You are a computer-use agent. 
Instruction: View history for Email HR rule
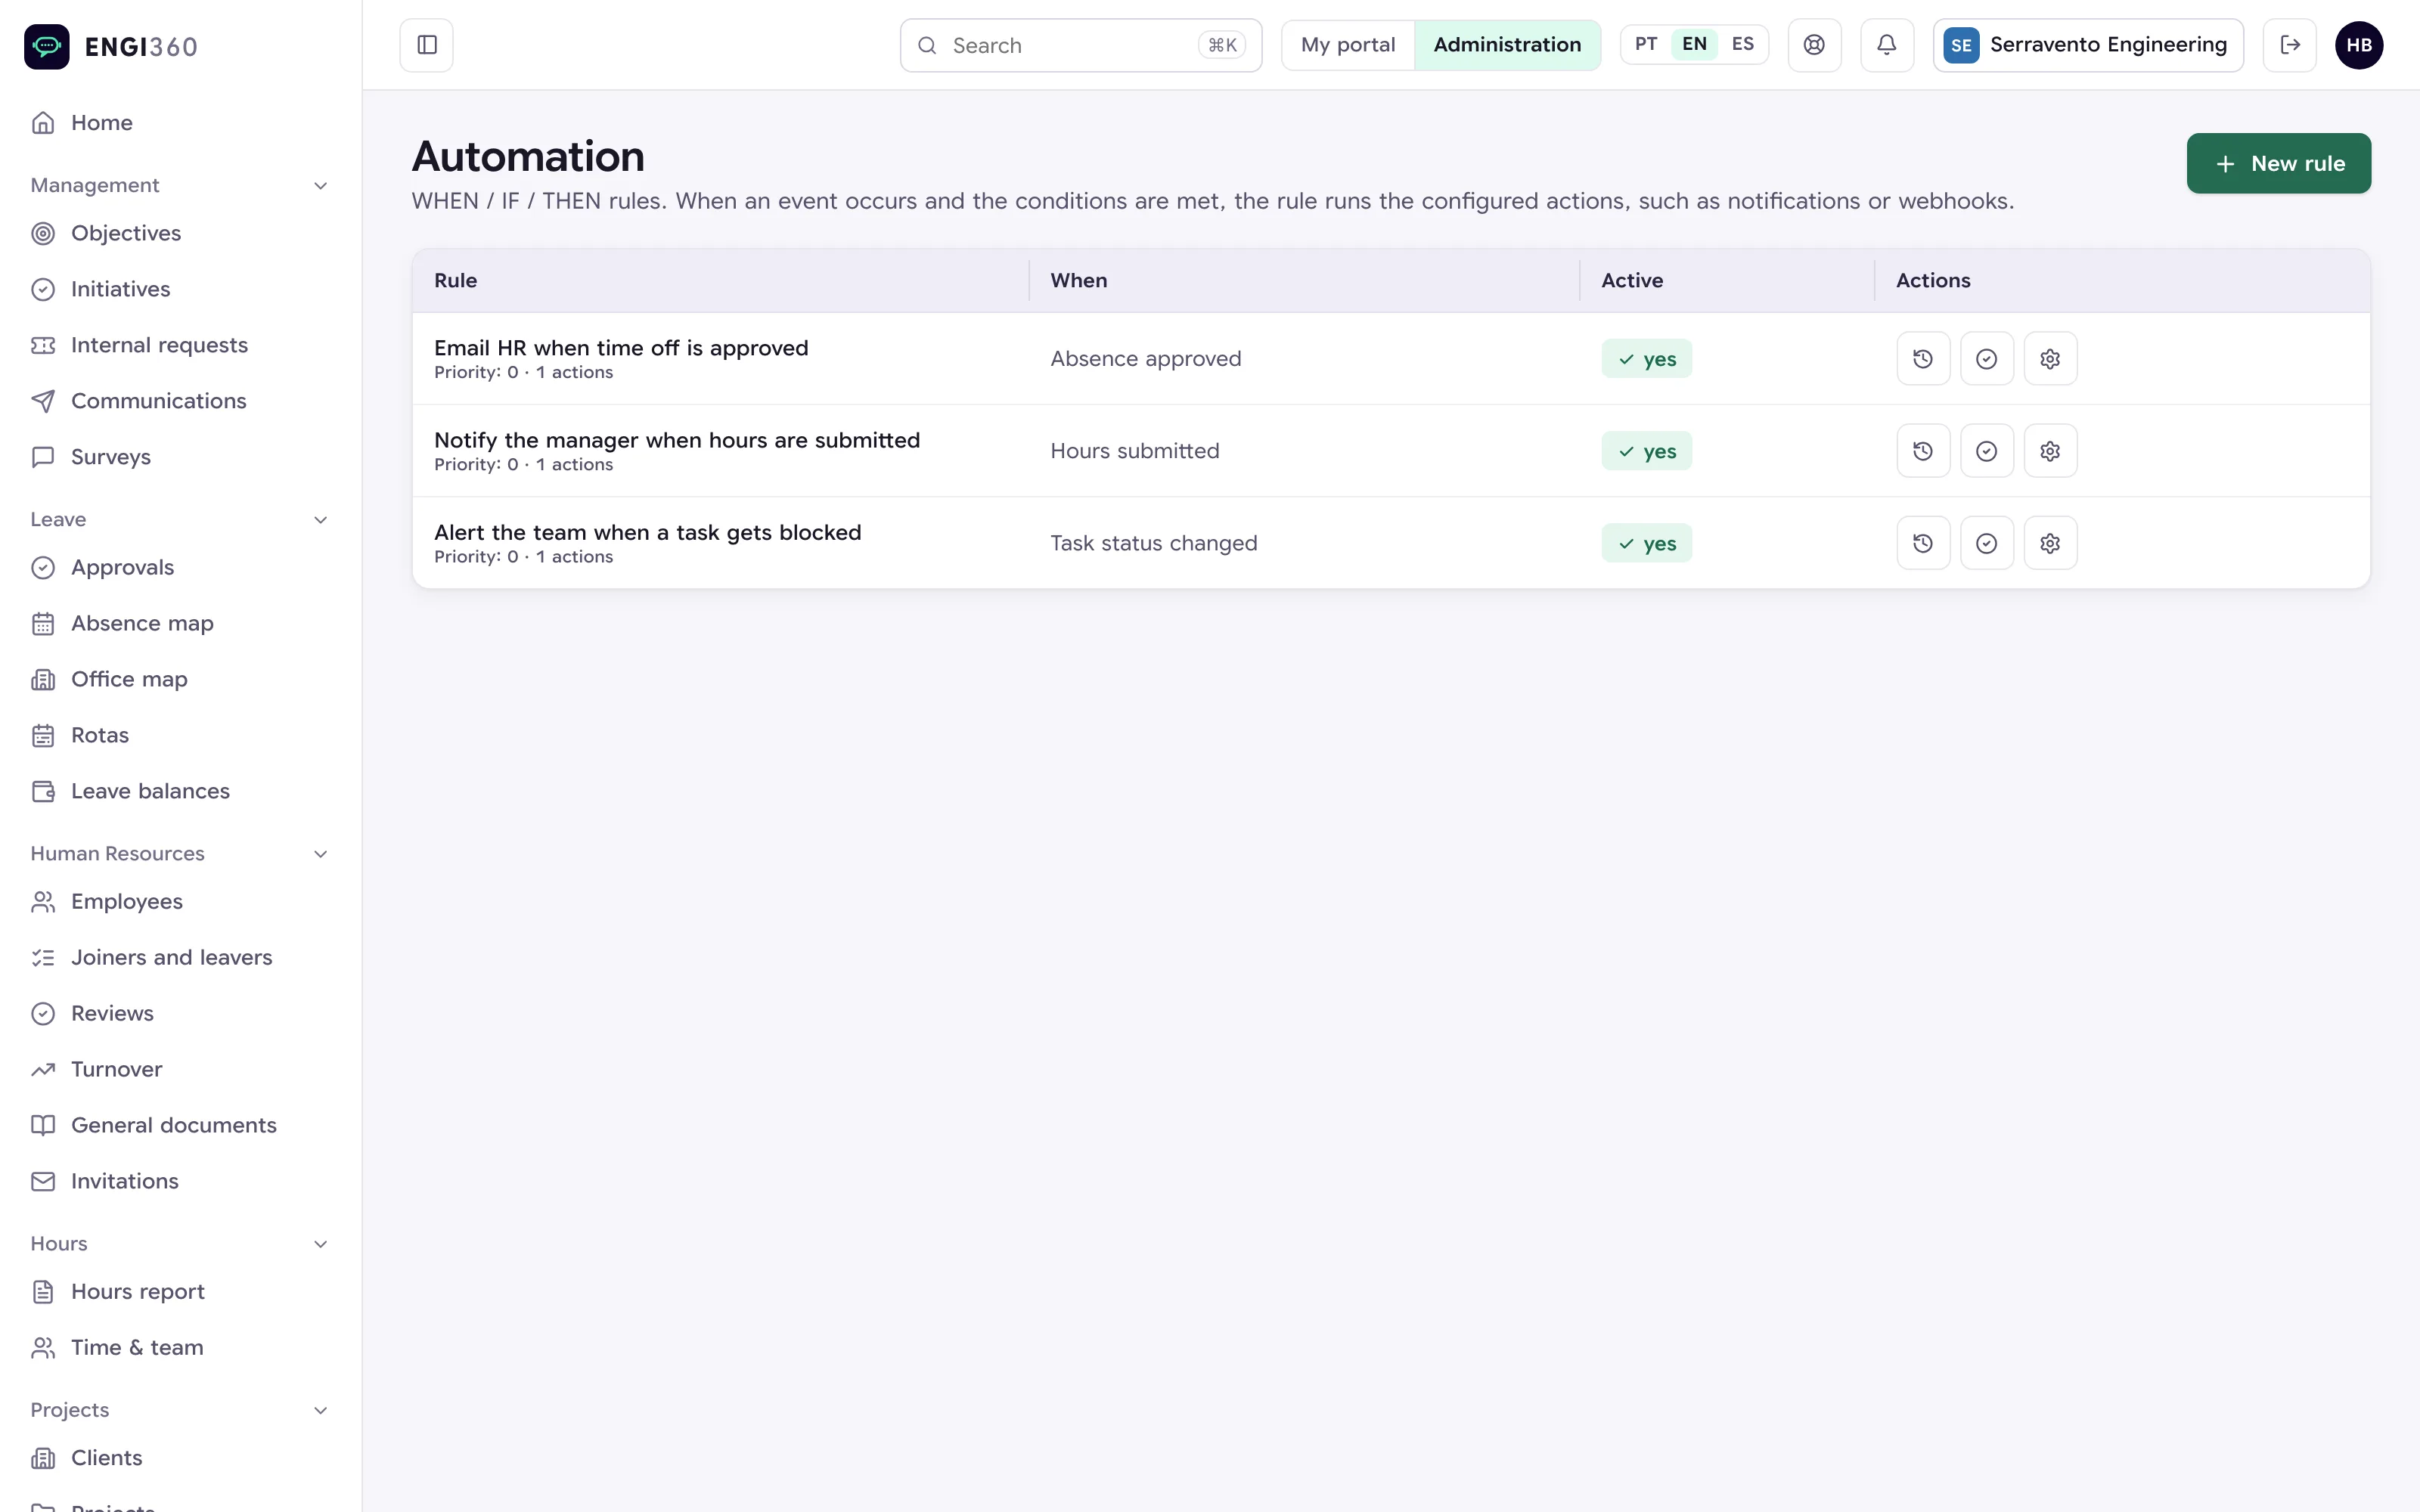1922,359
